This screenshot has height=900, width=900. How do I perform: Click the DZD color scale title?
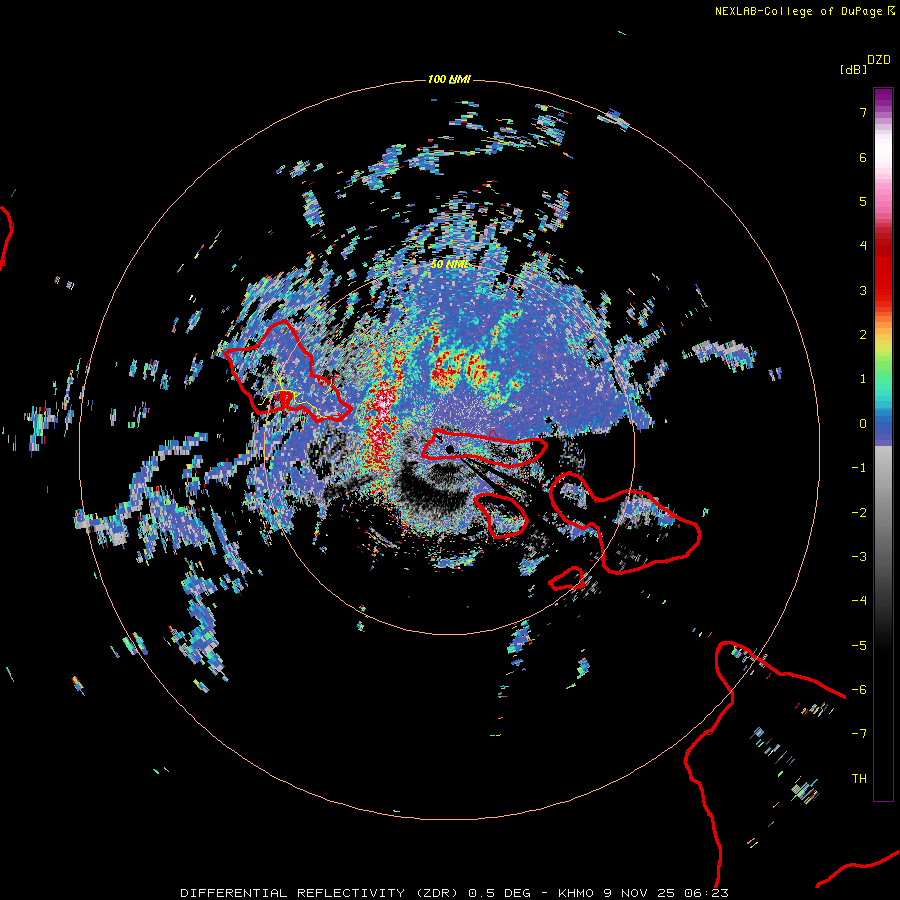click(879, 60)
